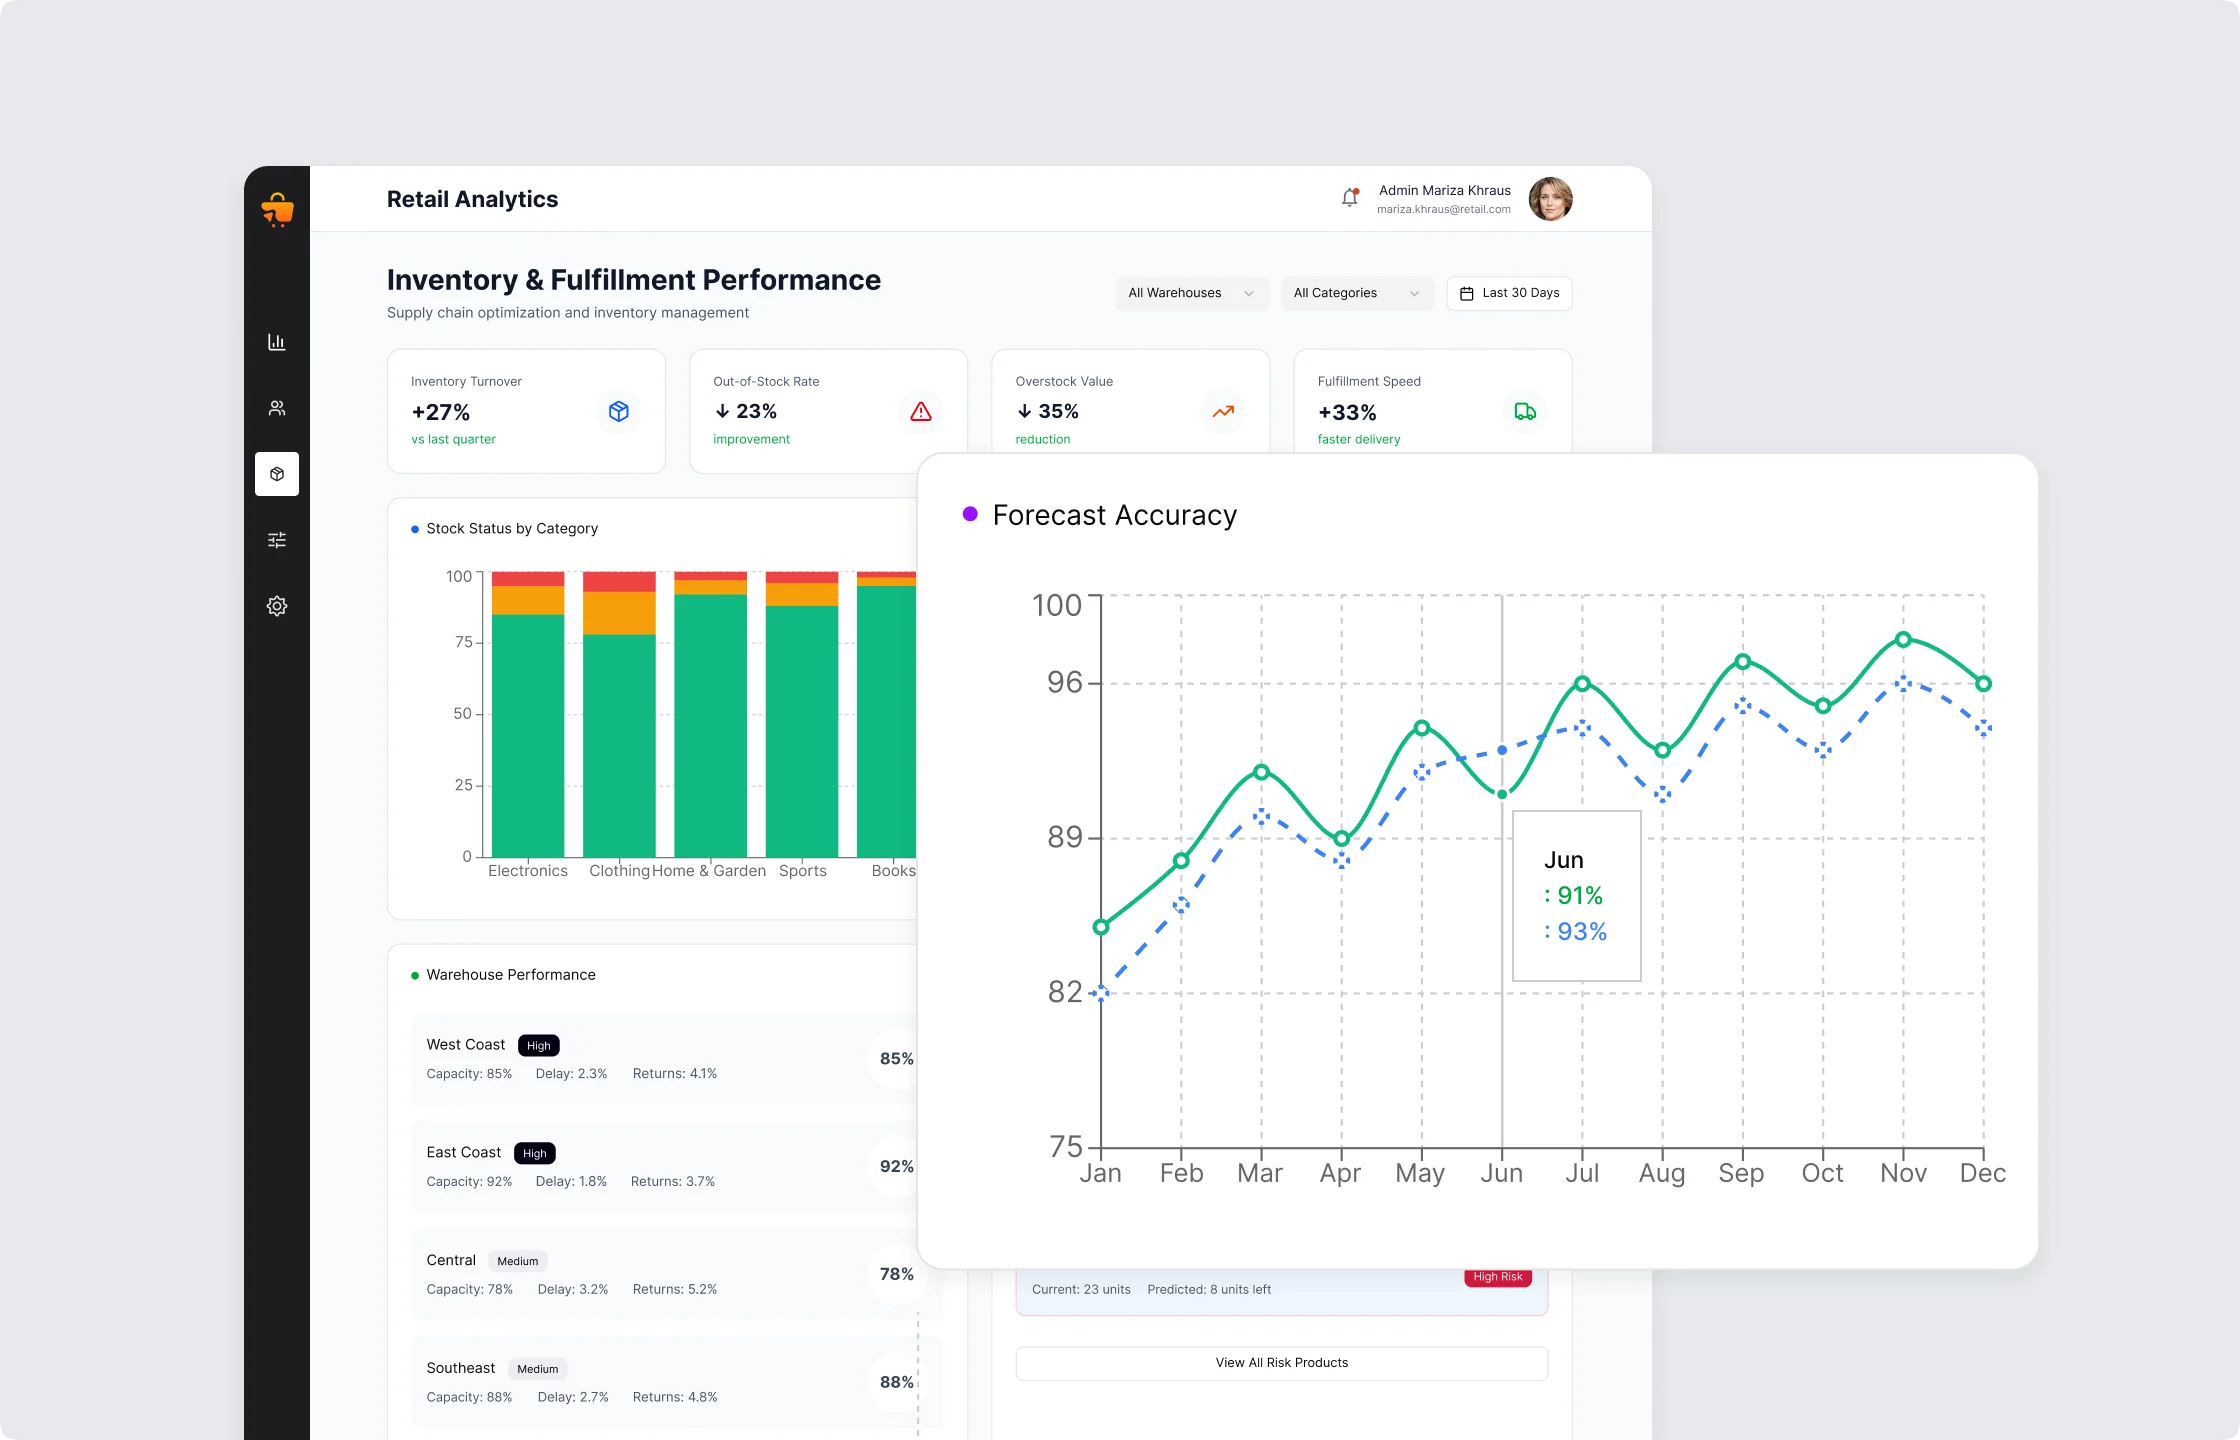Click the 78% capacity circle for Central
The image size is (2240, 1440).
coord(896,1275)
